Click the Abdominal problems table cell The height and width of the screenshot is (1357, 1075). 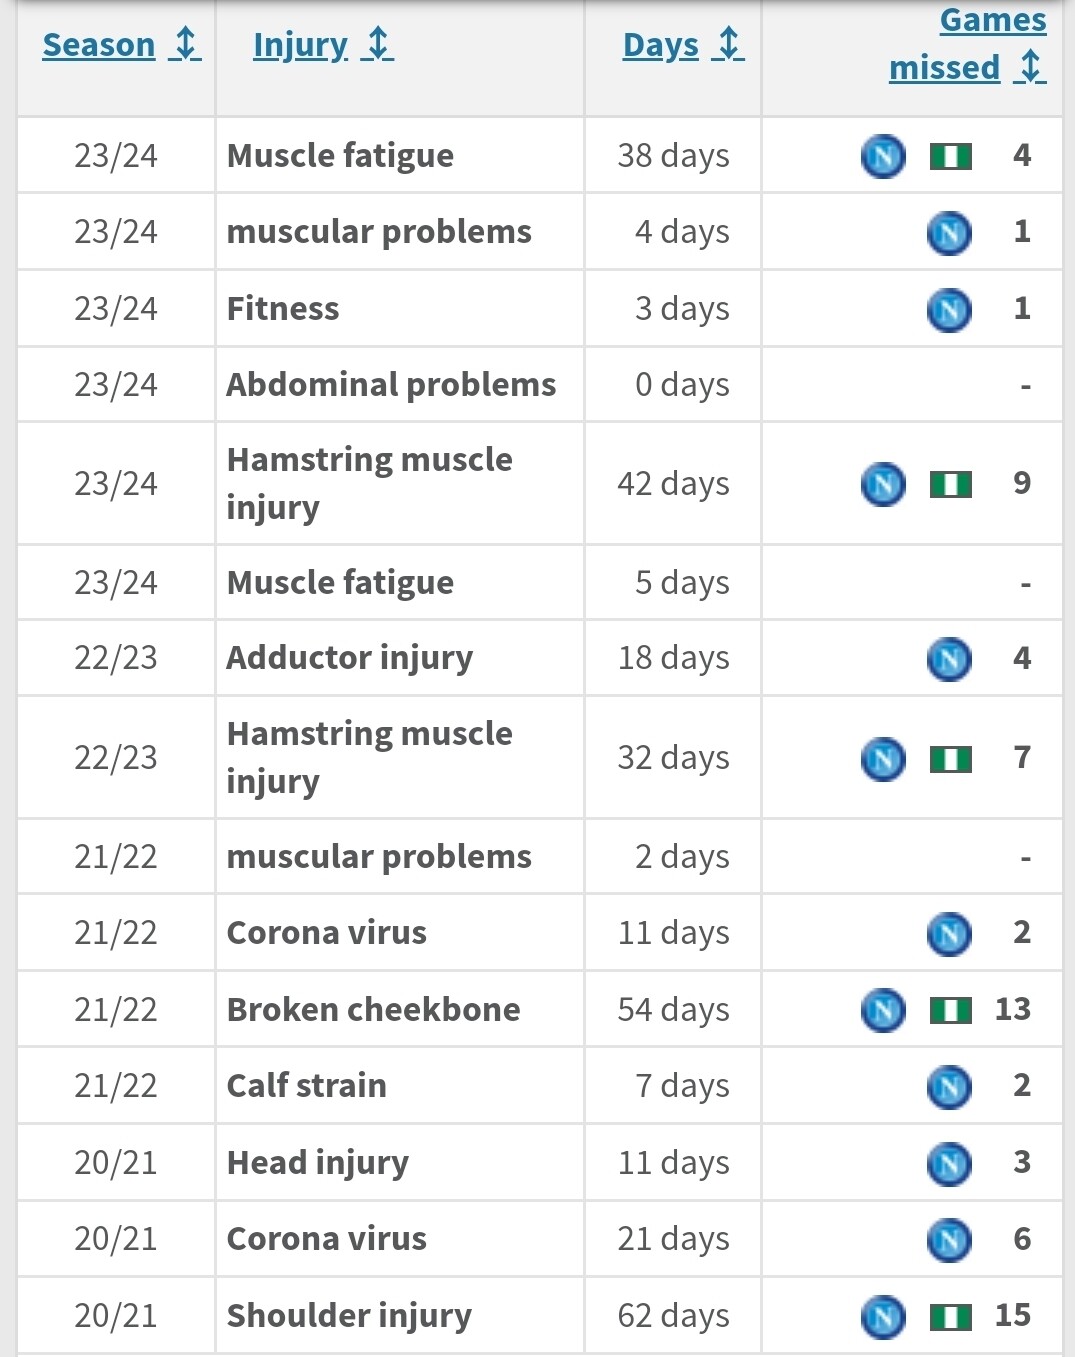click(391, 385)
